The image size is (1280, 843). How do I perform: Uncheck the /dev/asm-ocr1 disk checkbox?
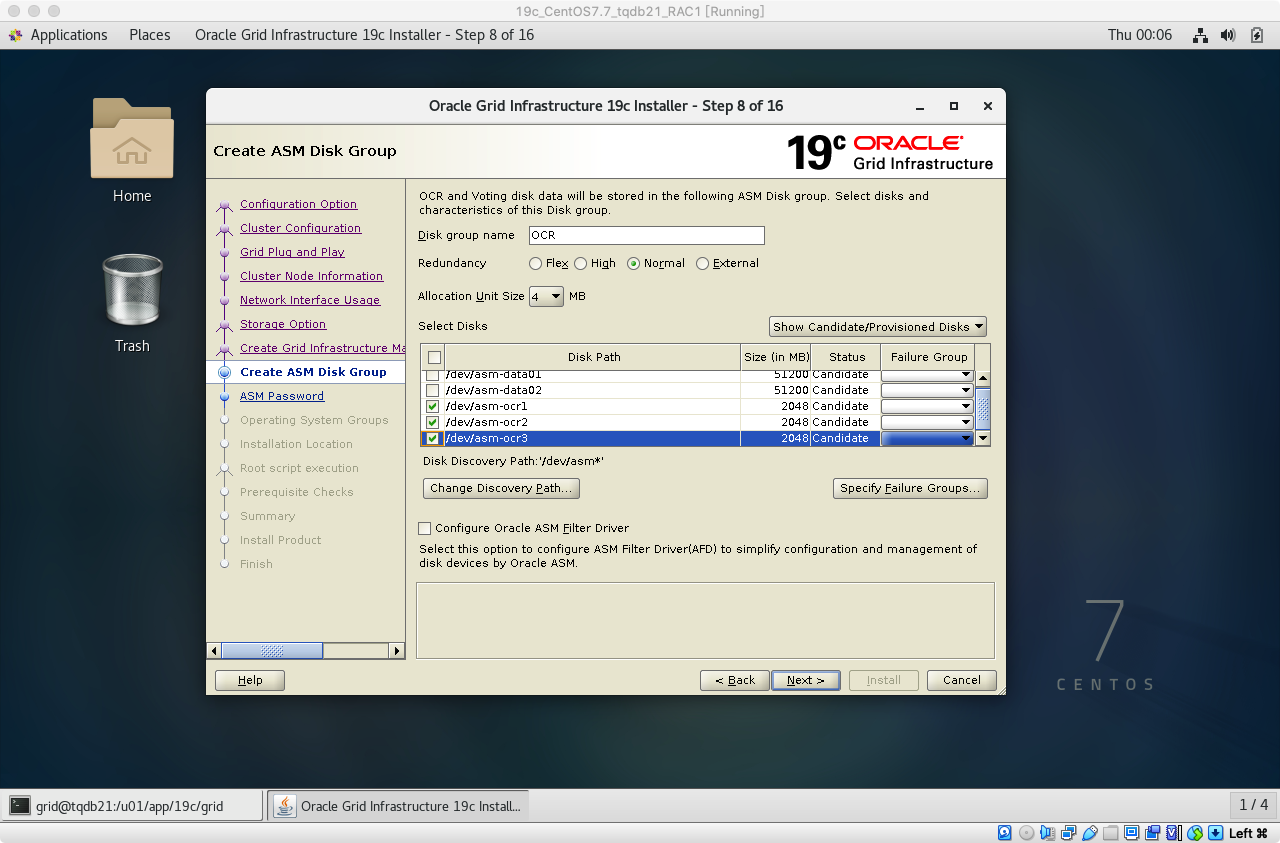[433, 406]
